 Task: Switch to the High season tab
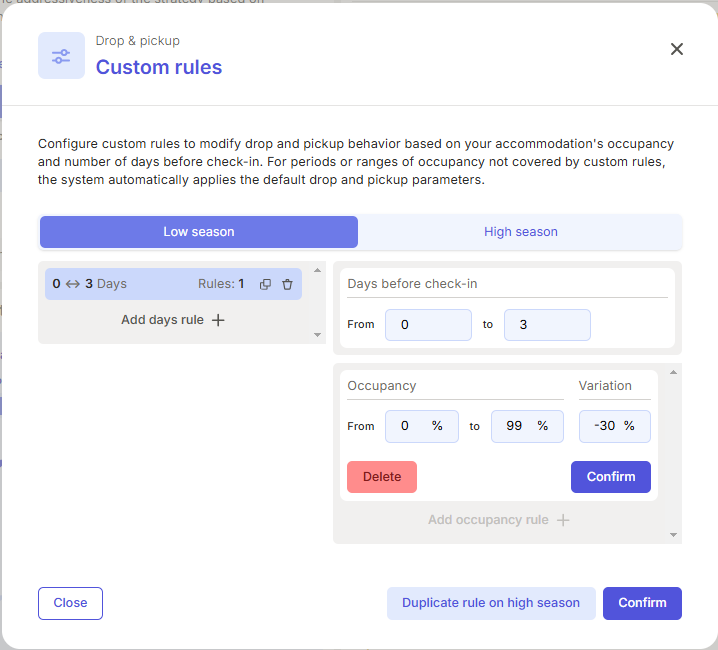521,232
